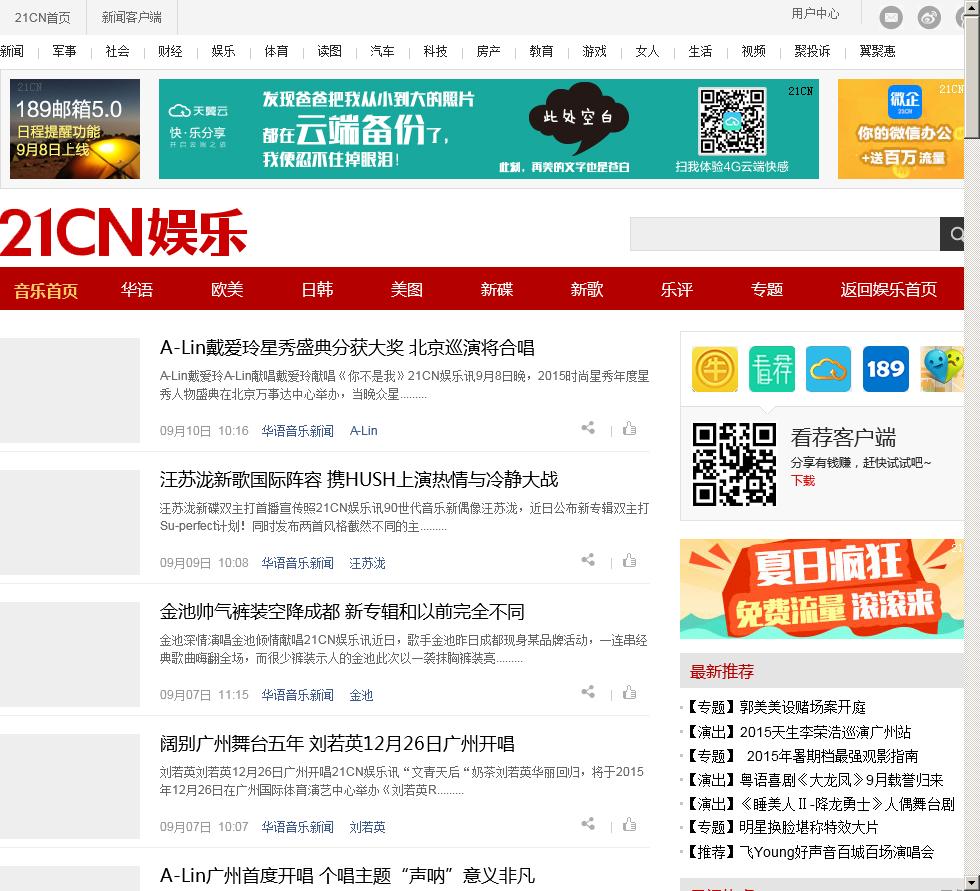Open 【演出】2015天生李荣浩巡演广州站

(799, 732)
